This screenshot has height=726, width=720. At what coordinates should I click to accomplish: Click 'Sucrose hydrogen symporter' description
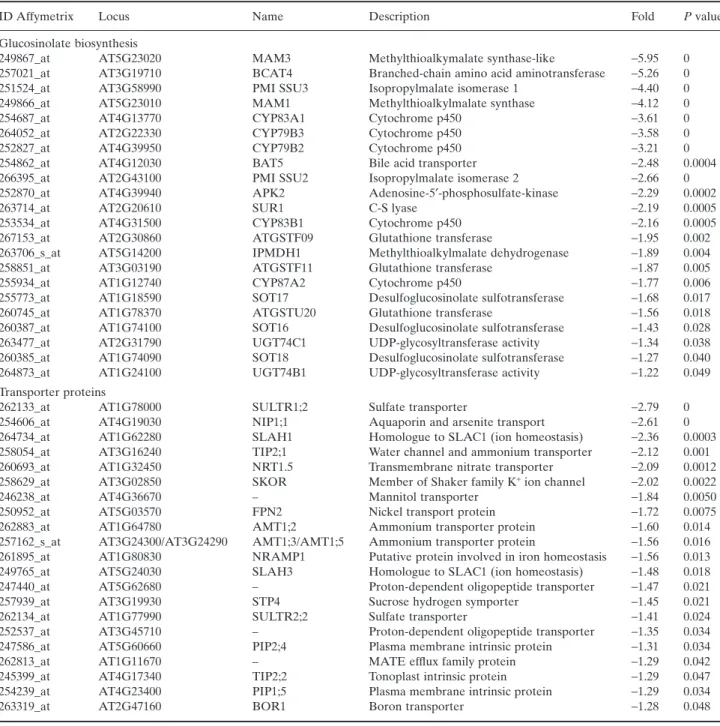pyautogui.click(x=444, y=601)
